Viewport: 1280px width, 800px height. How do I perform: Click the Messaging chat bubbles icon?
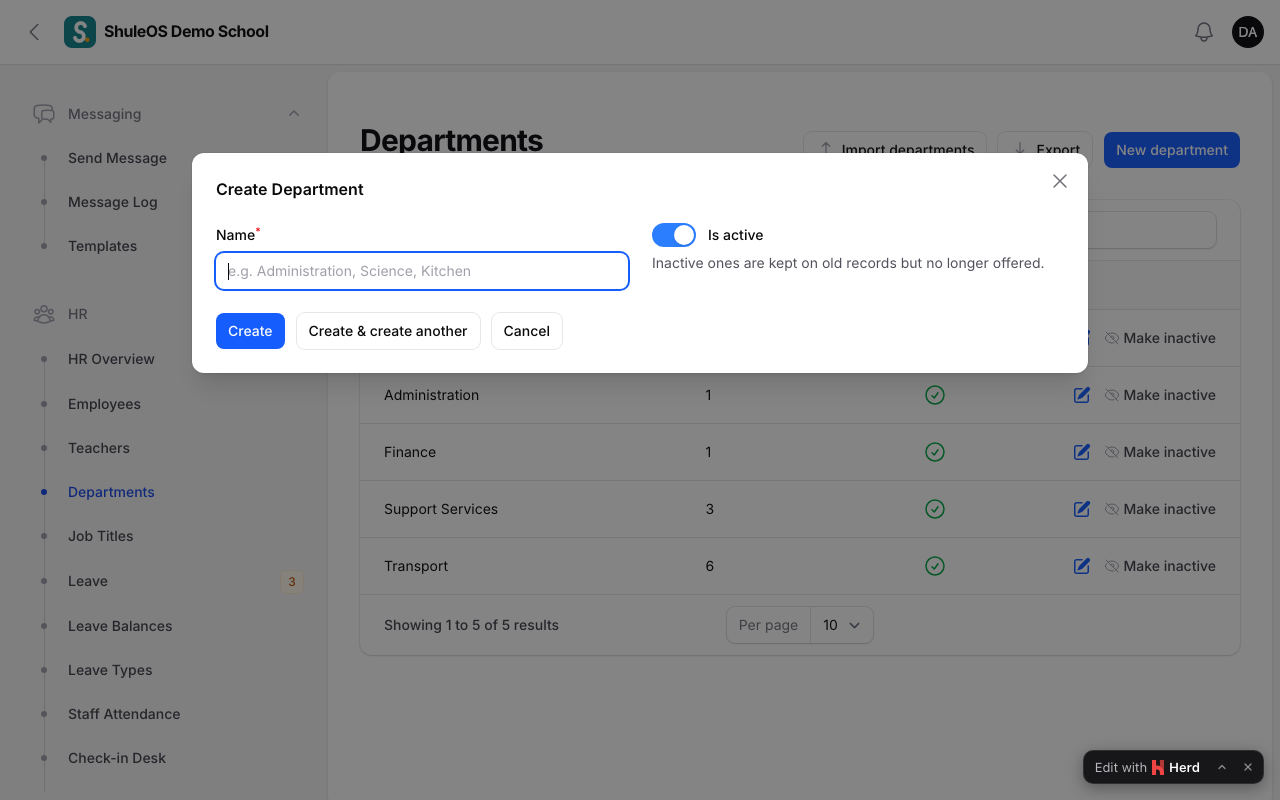click(x=44, y=114)
